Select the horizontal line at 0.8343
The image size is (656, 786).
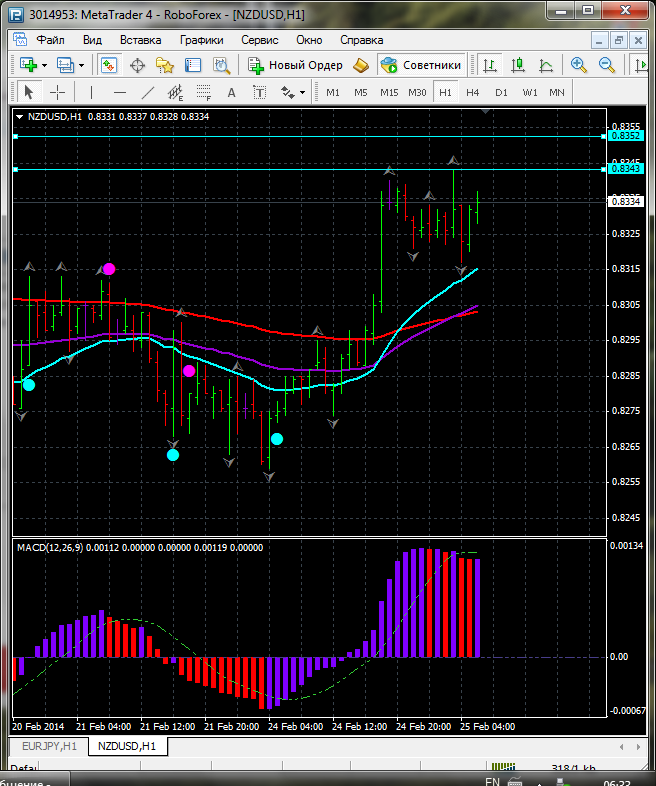tap(309, 169)
